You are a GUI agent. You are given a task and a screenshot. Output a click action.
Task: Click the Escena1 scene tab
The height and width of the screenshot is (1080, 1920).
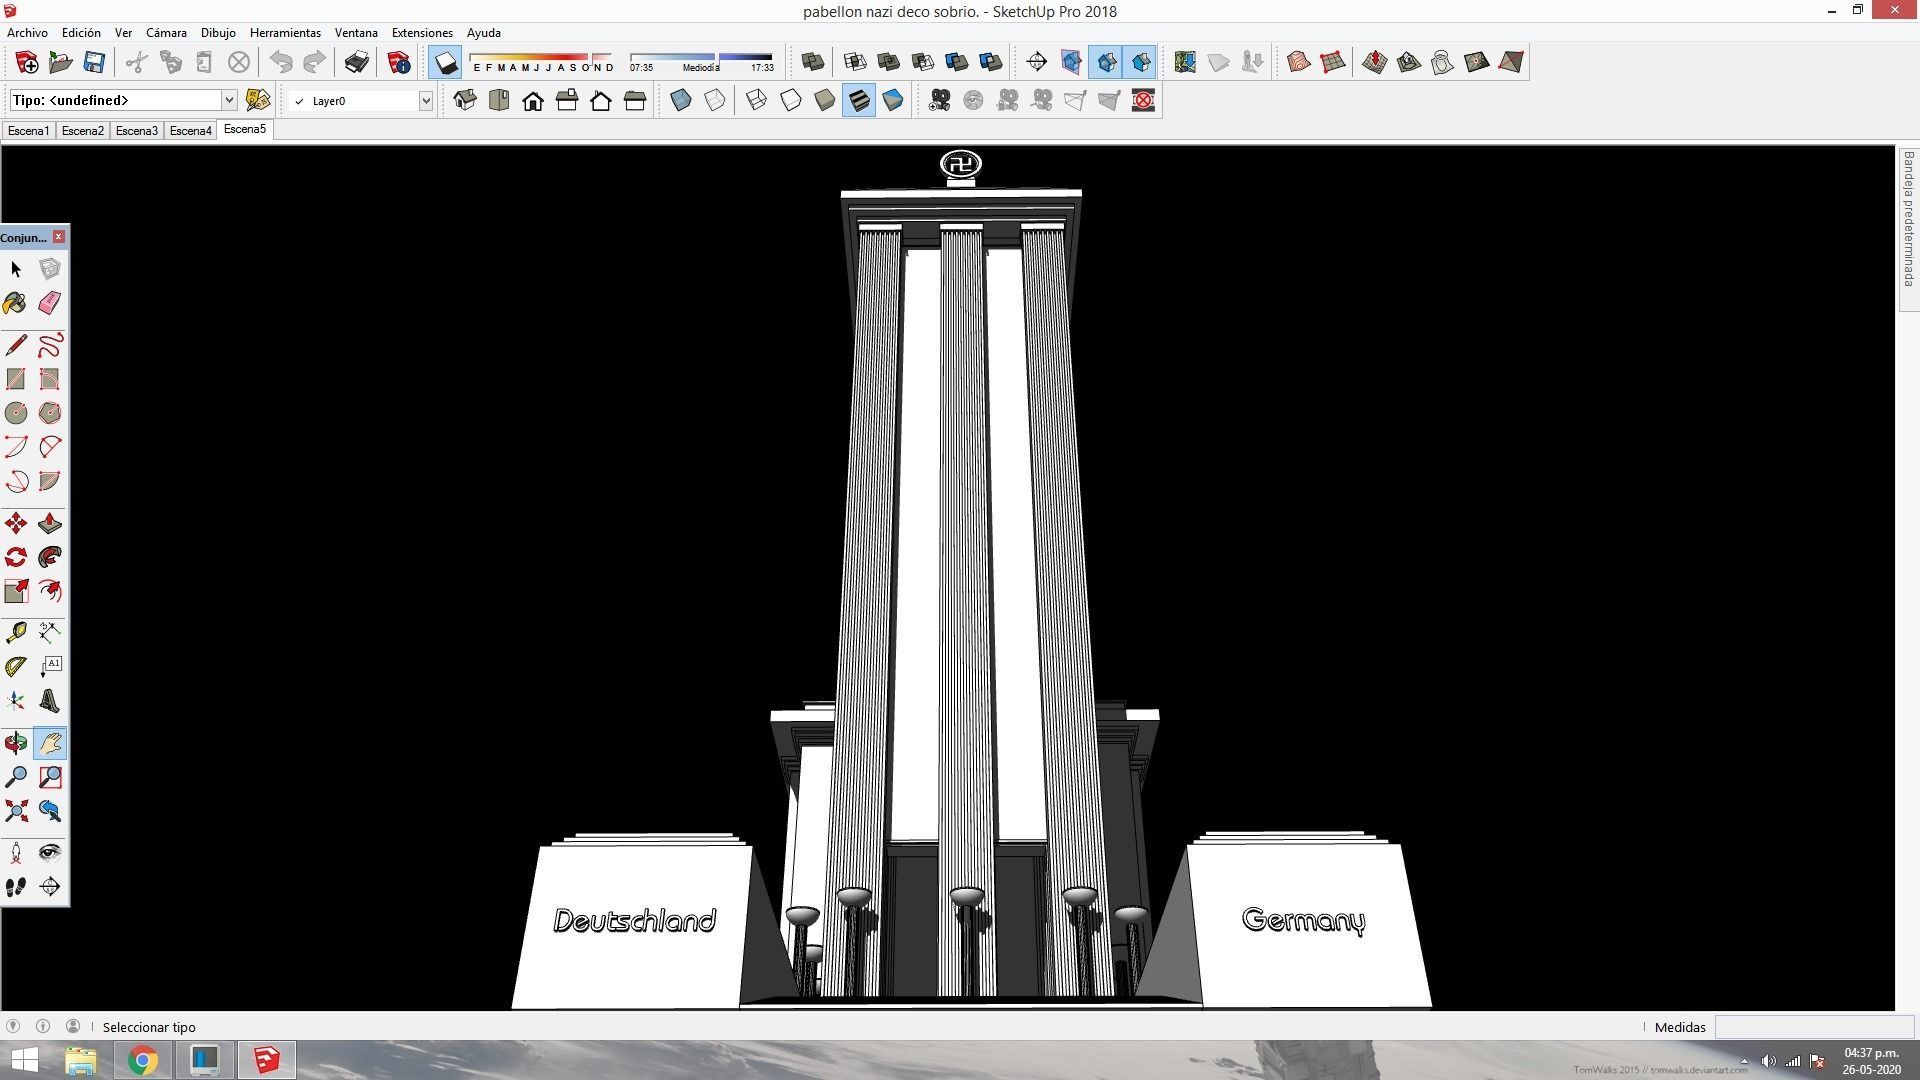[28, 131]
